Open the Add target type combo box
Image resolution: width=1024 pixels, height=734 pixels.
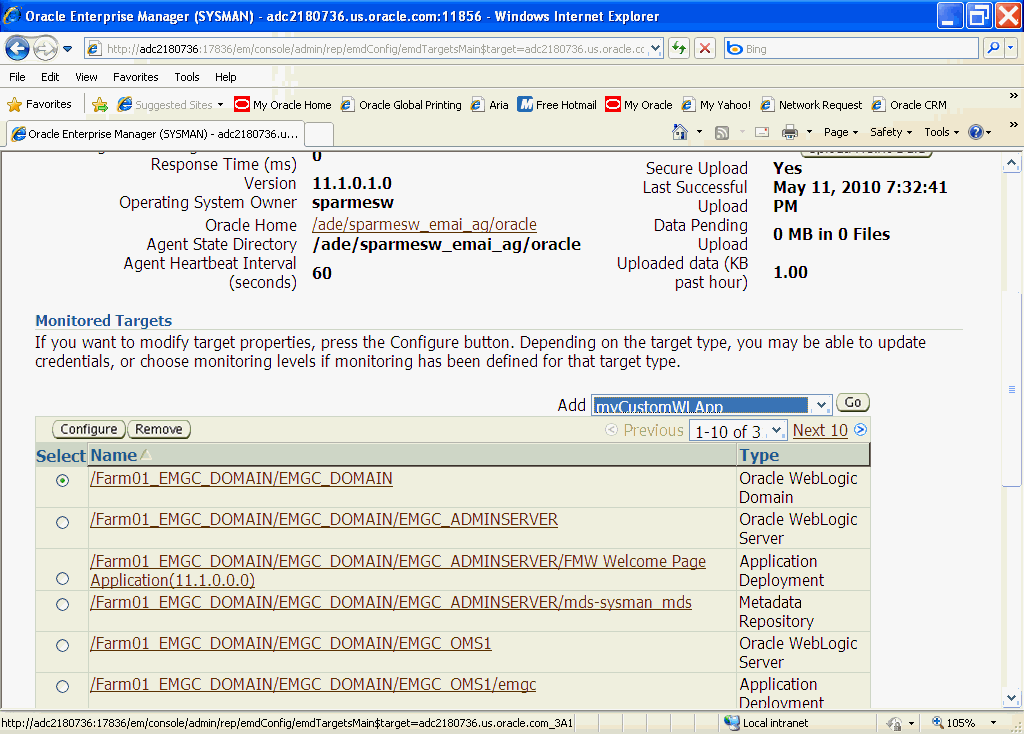click(712, 406)
